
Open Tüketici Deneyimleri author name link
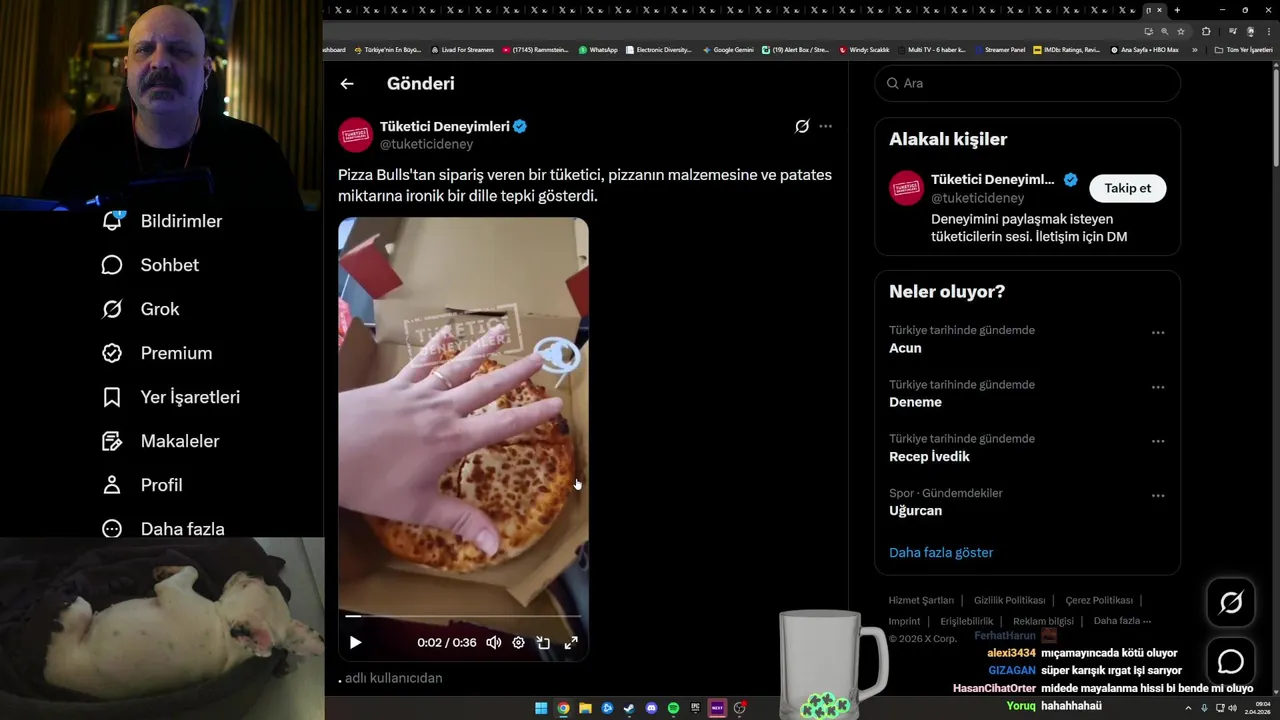(x=444, y=126)
